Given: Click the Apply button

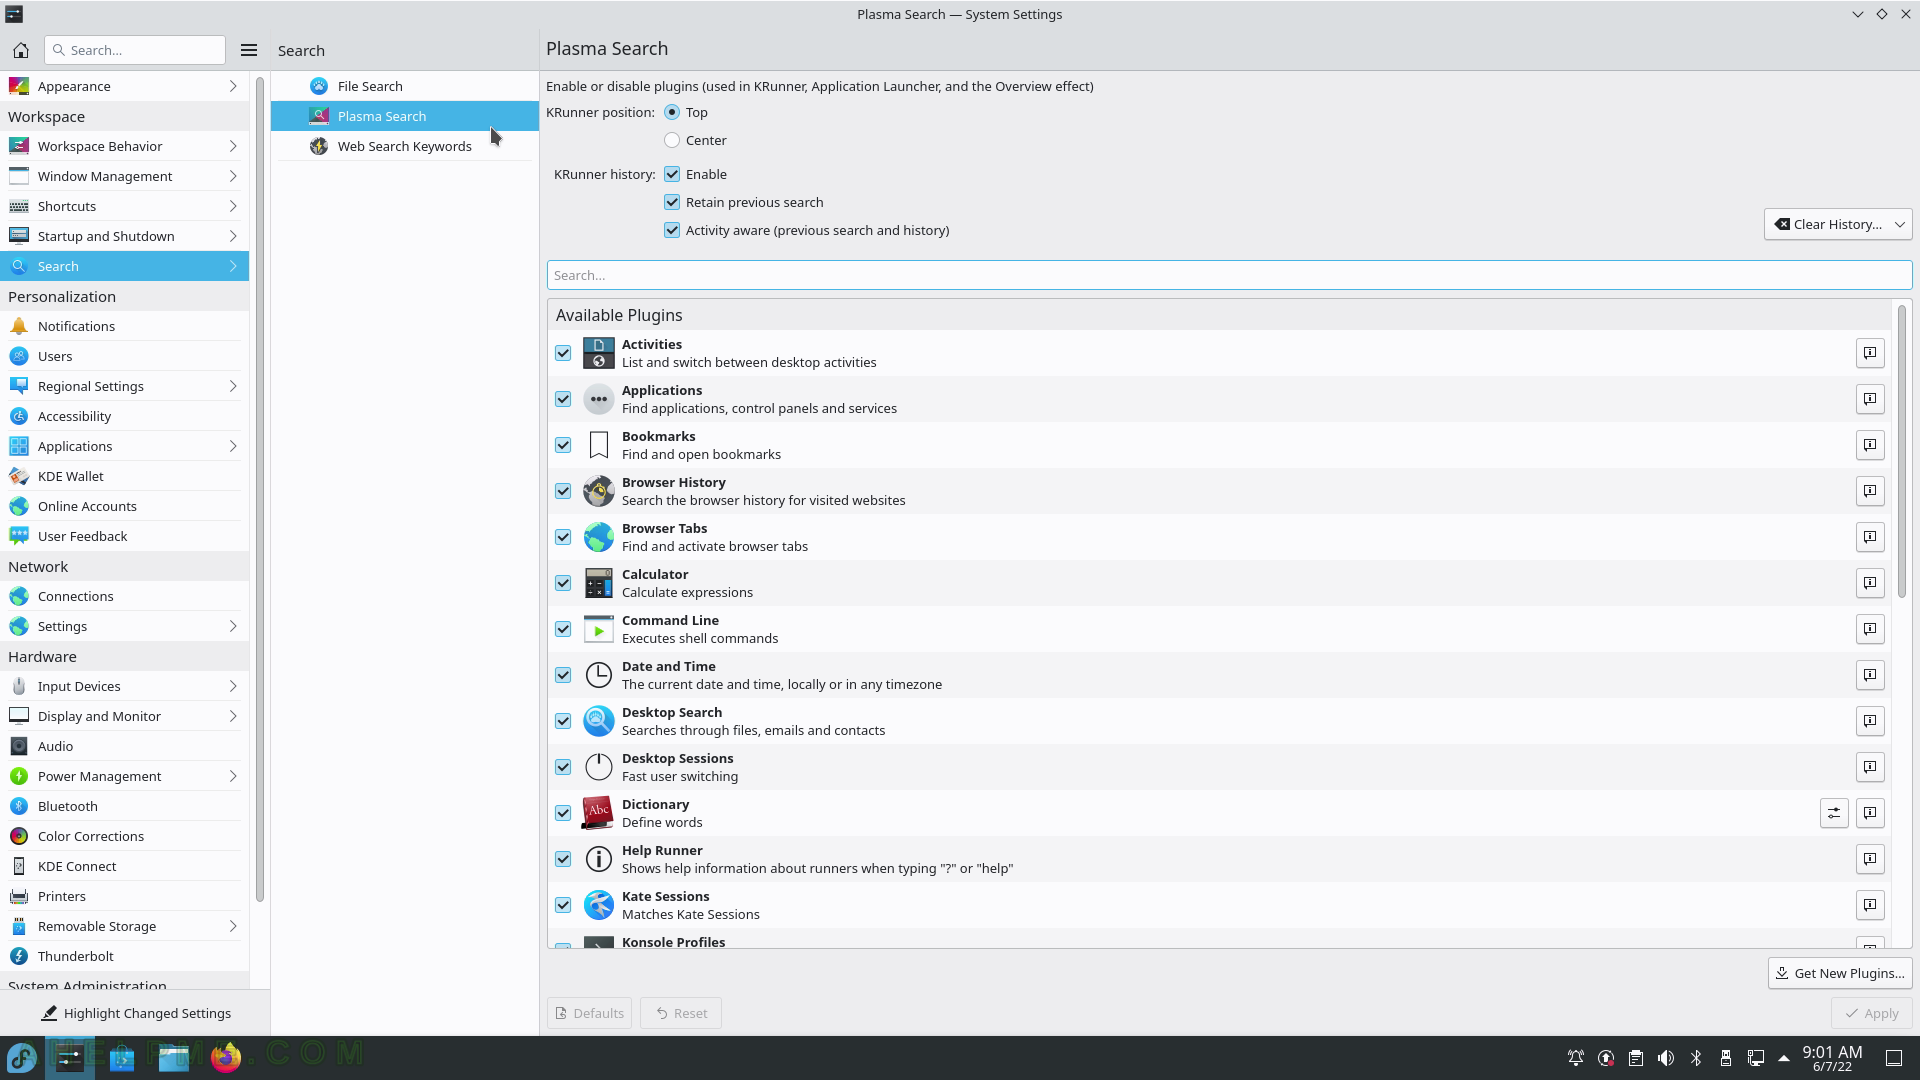Looking at the screenshot, I should [x=1872, y=1013].
